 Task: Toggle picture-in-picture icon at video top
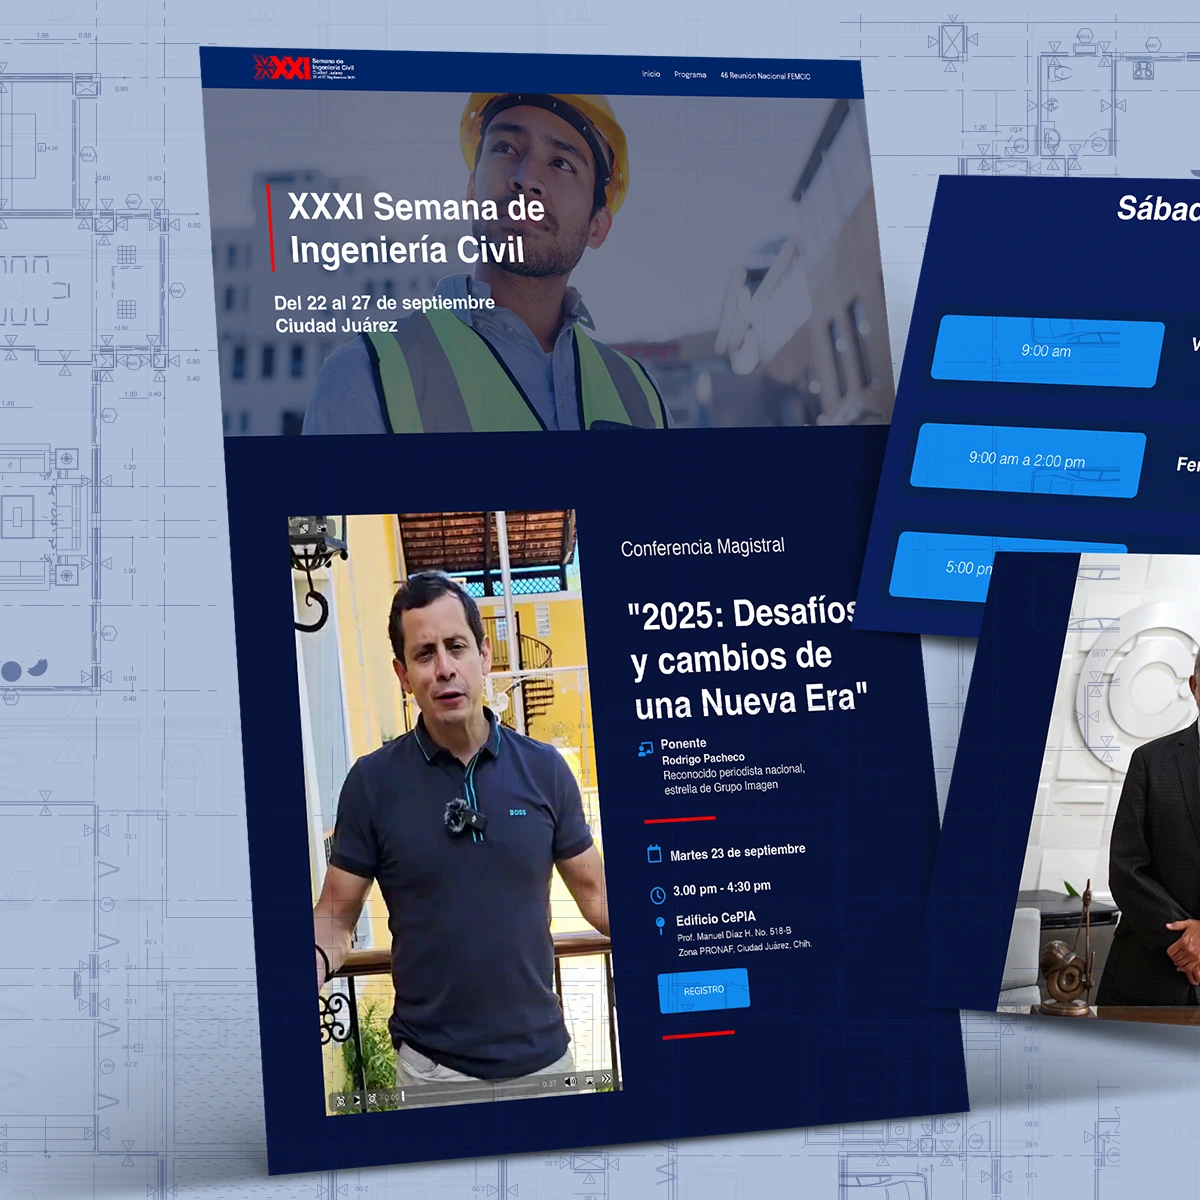[322, 528]
